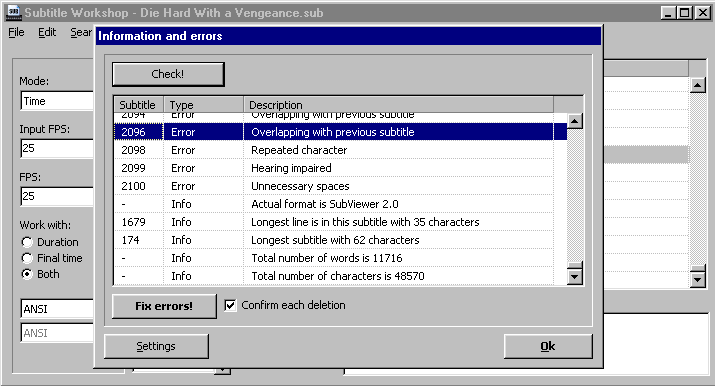
Task: Click the Fix errors! button
Action: coord(164,306)
